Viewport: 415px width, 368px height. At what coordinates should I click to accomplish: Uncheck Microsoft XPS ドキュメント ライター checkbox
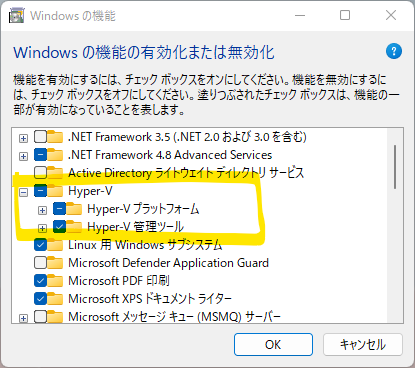tap(40, 299)
